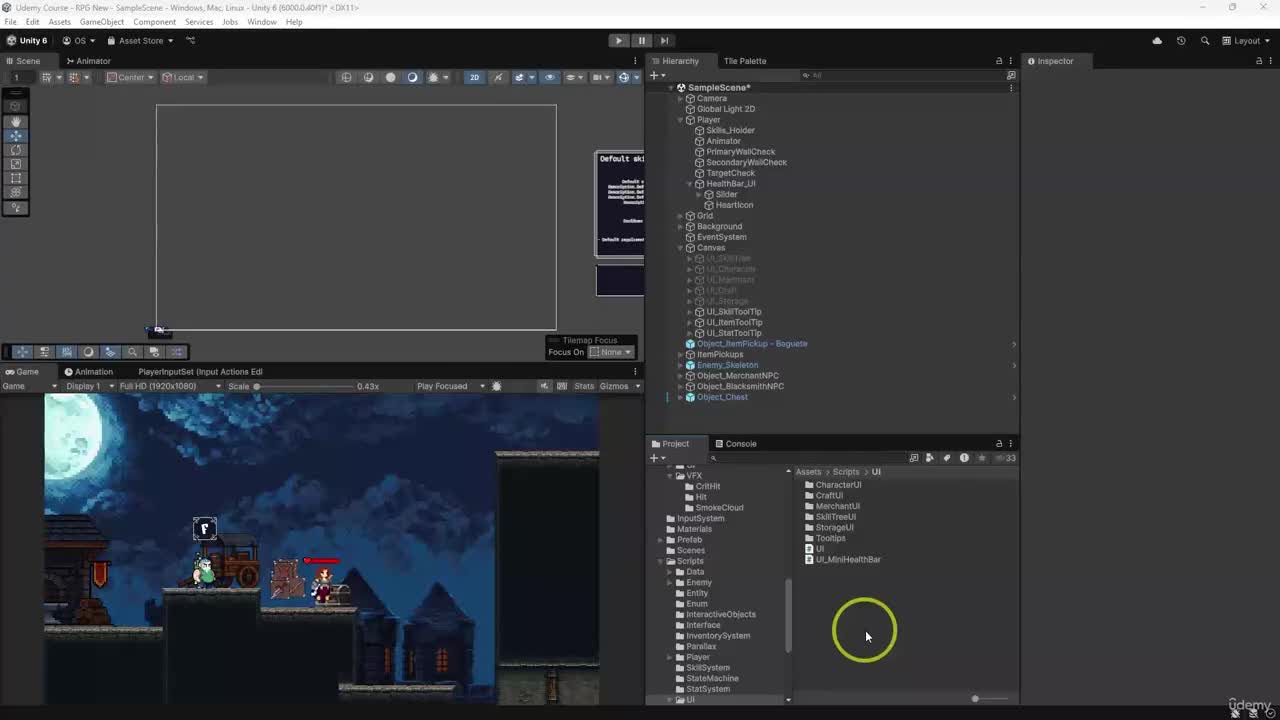Open the Unity cloud icon in top toolbar
The height and width of the screenshot is (720, 1280).
1157,41
